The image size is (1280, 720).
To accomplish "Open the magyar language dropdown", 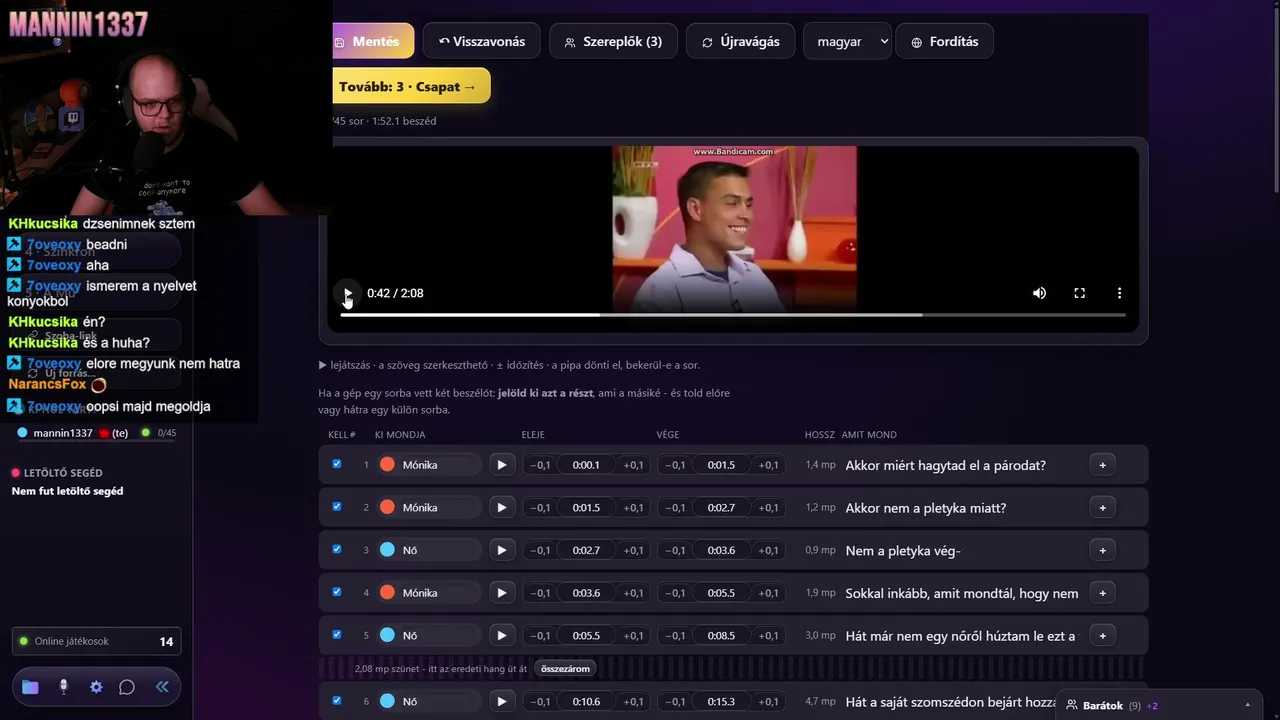I will [x=848, y=41].
